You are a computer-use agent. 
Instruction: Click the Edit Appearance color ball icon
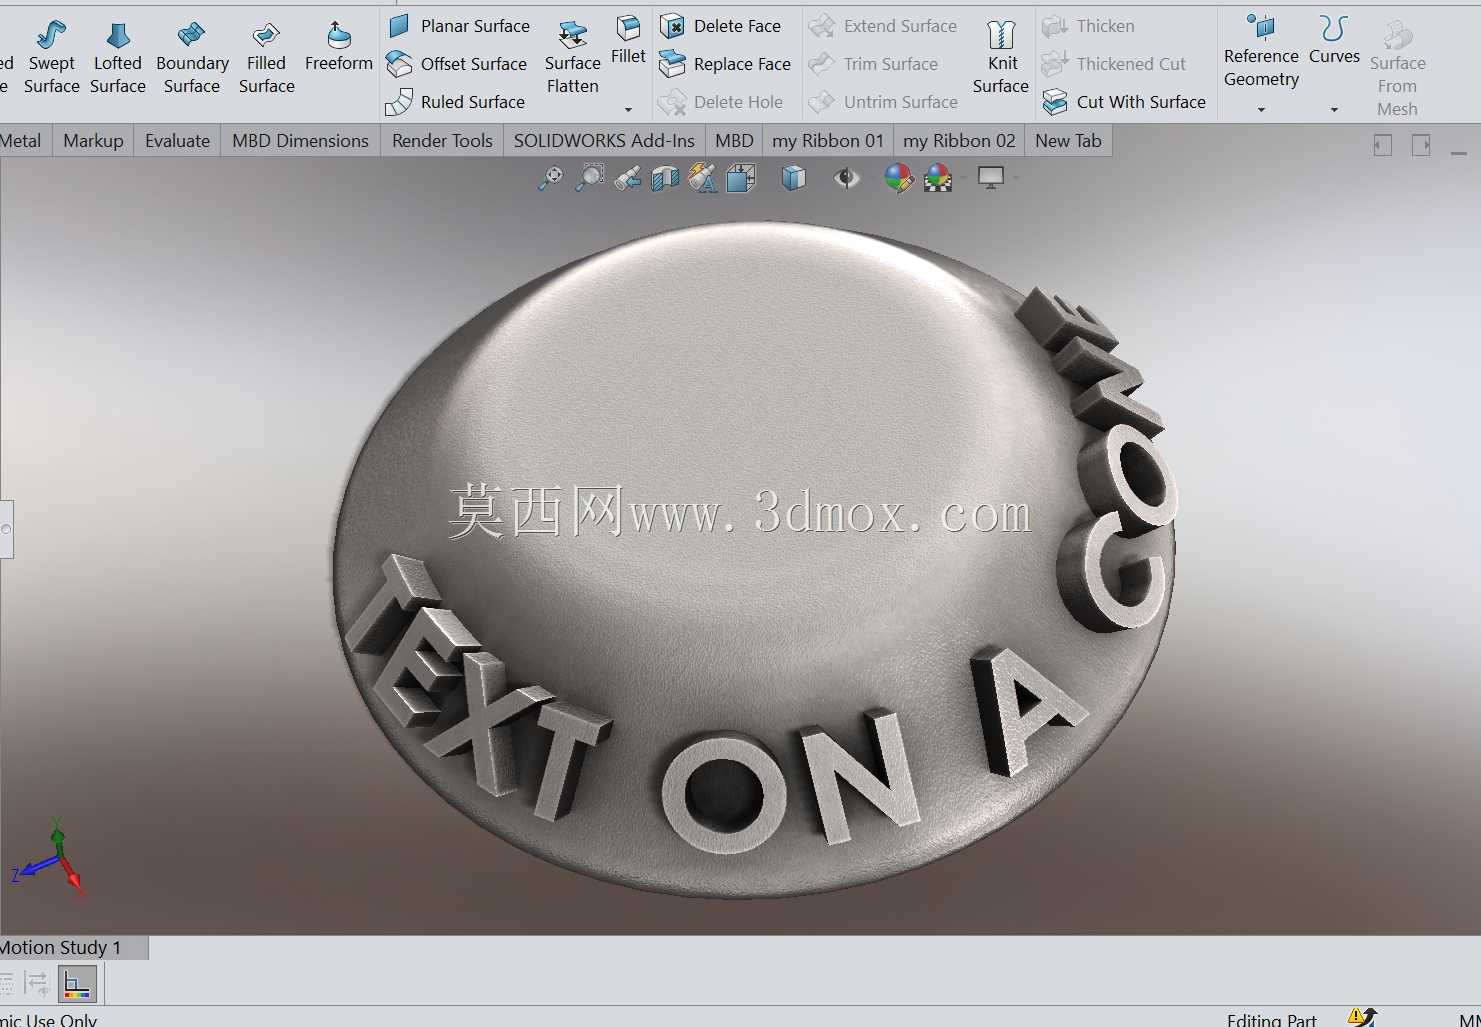pyautogui.click(x=899, y=178)
